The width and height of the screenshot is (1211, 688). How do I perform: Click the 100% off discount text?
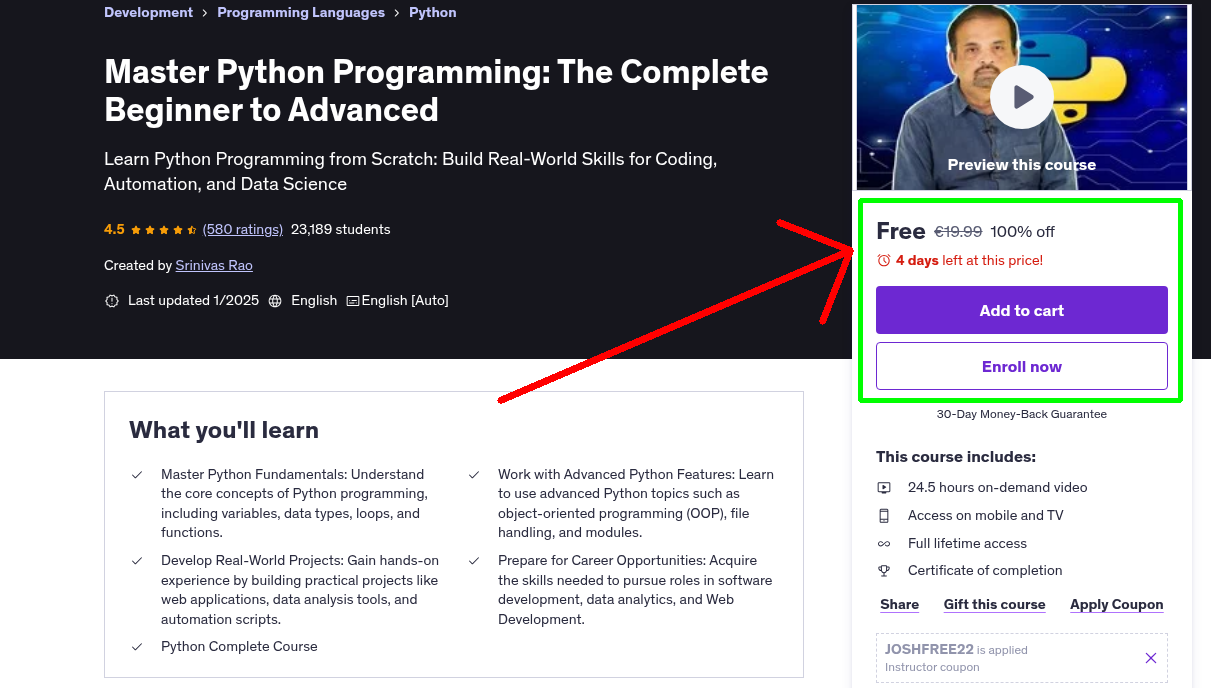(1022, 232)
